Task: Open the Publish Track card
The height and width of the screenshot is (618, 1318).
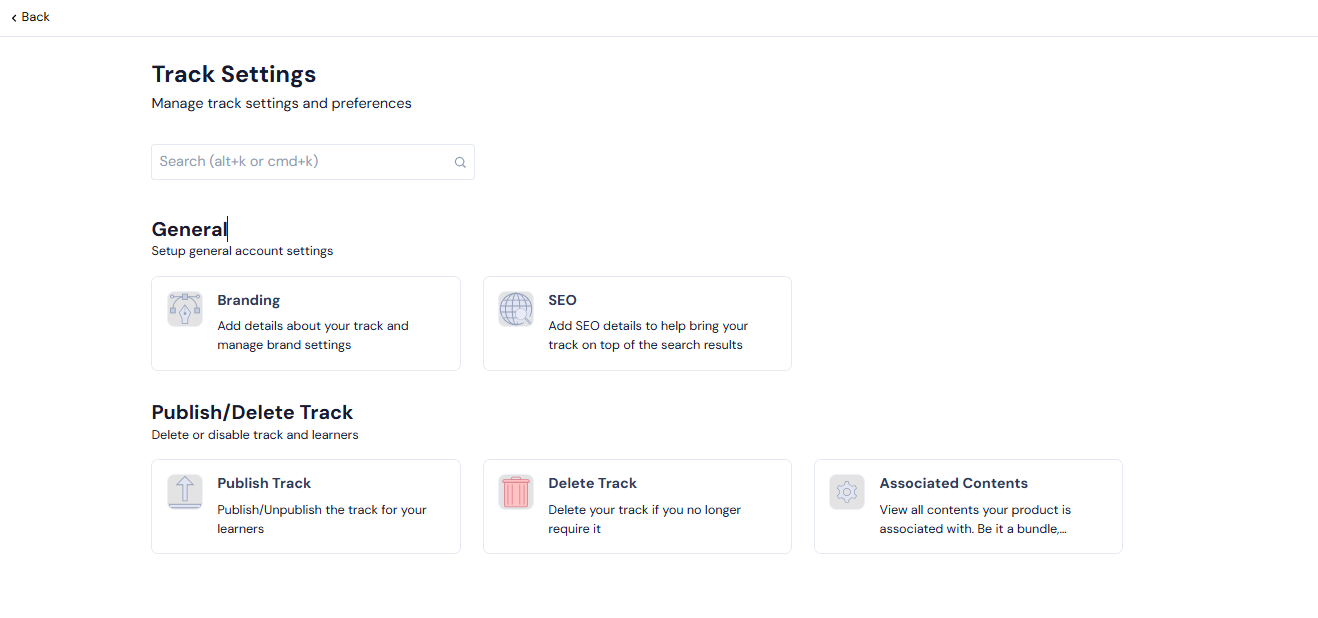Action: pyautogui.click(x=305, y=506)
